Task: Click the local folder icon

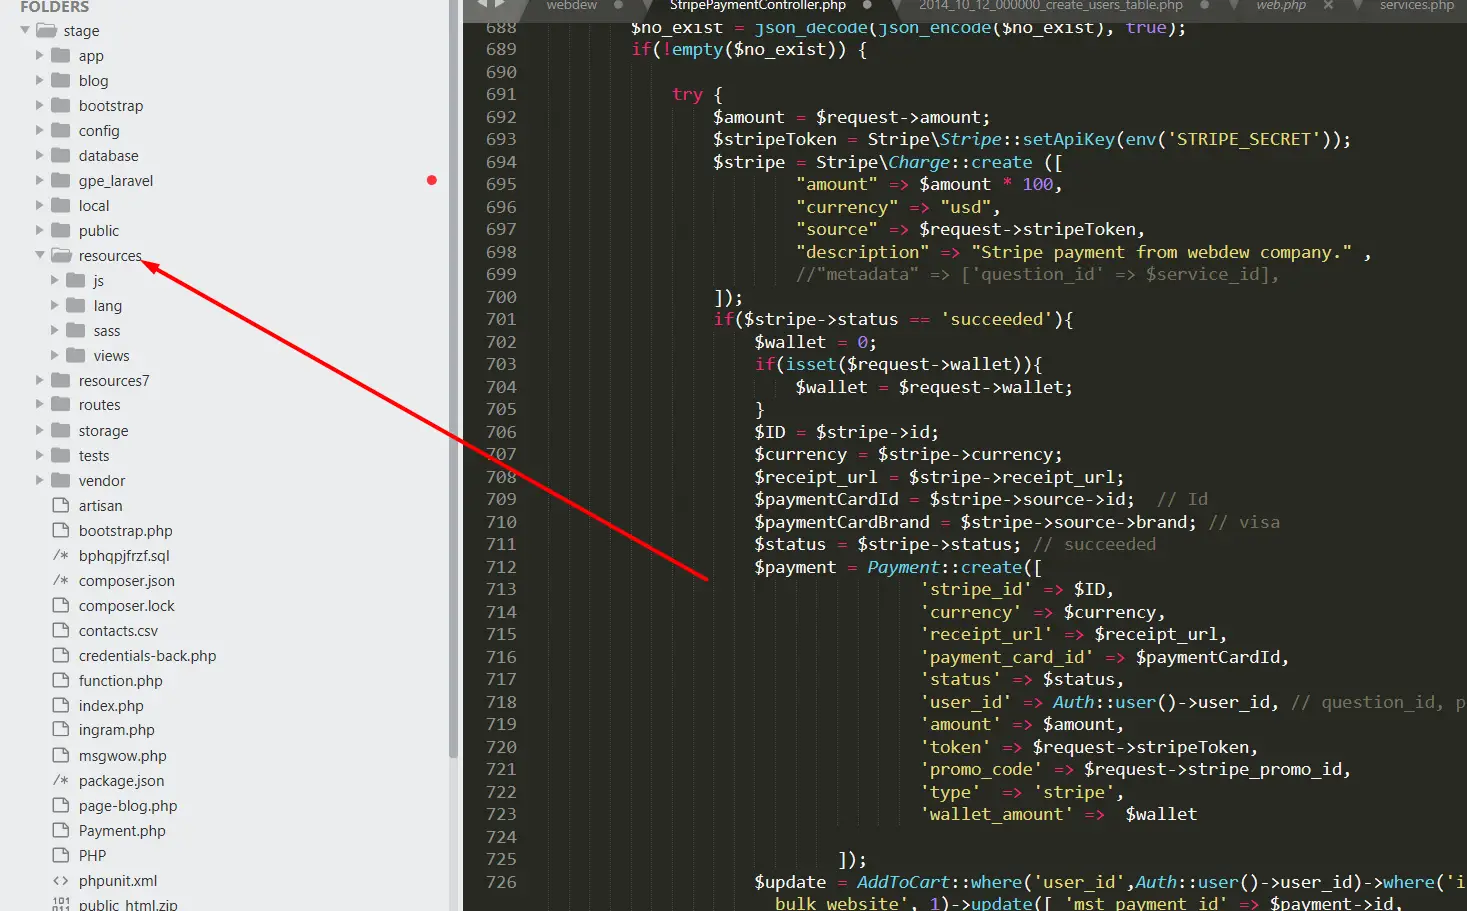Action: click(x=61, y=205)
